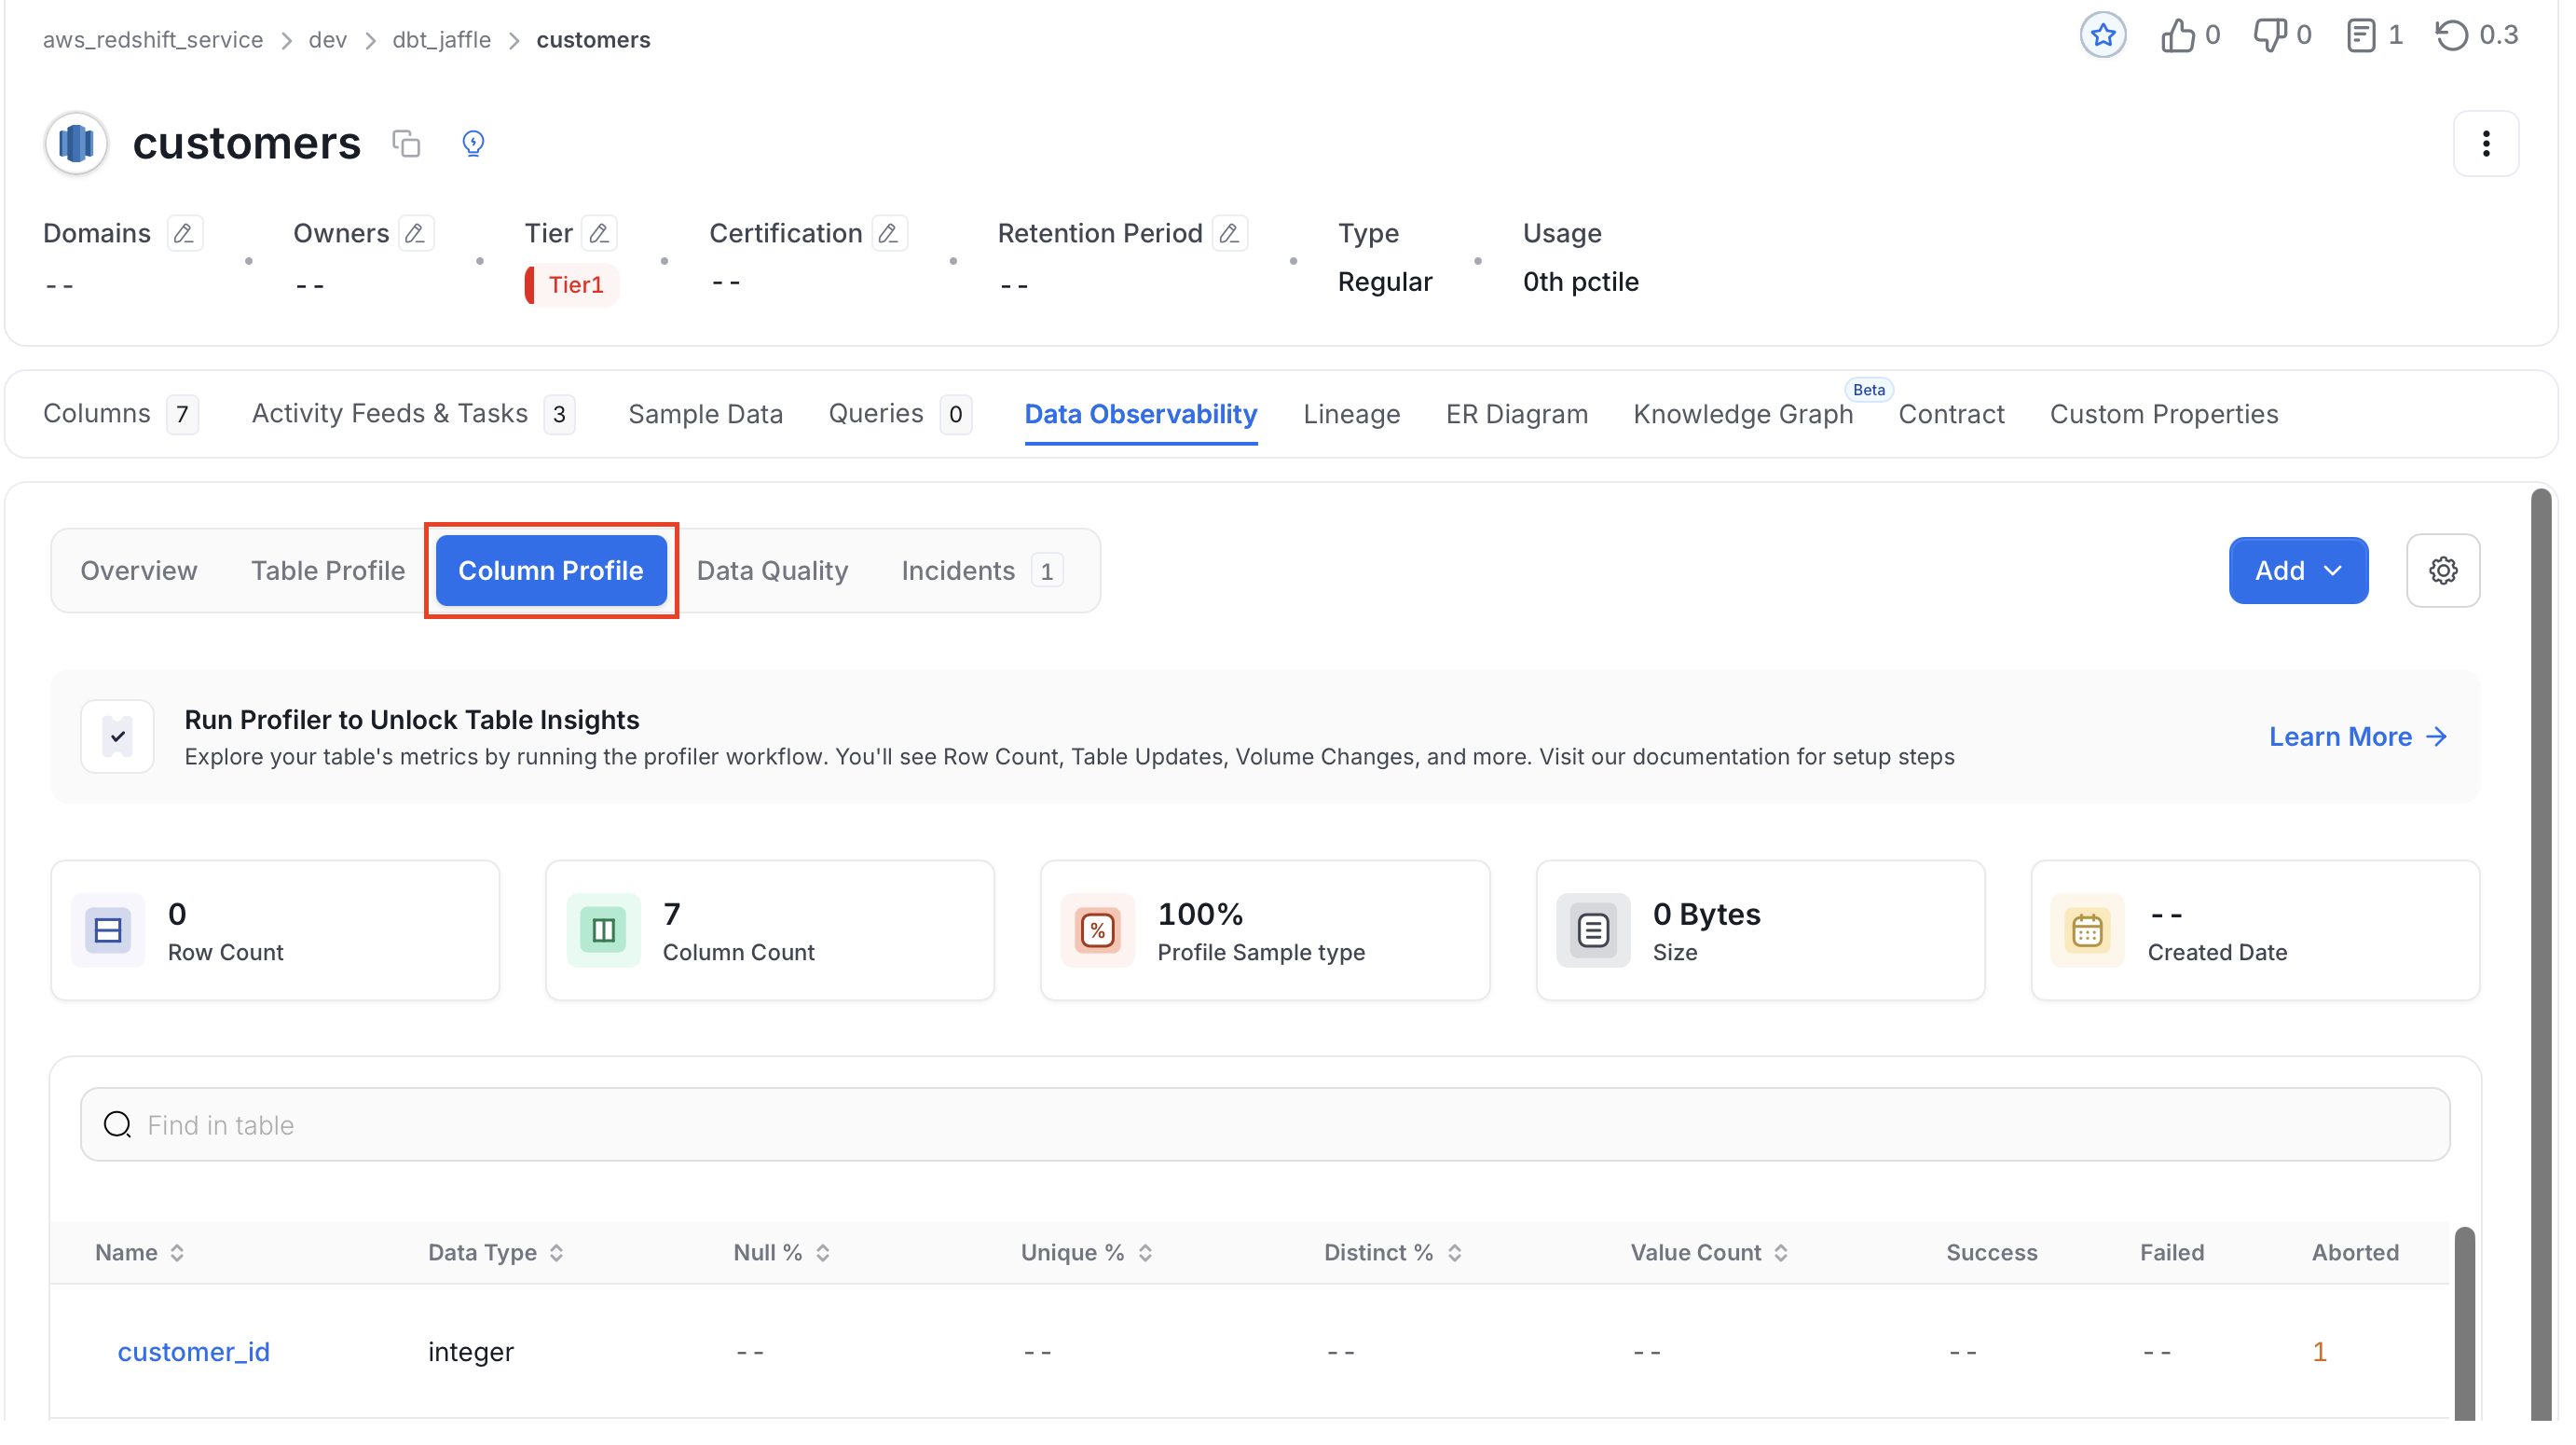Follow the Learn More link
The height and width of the screenshot is (1445, 2576).
coord(2358,736)
